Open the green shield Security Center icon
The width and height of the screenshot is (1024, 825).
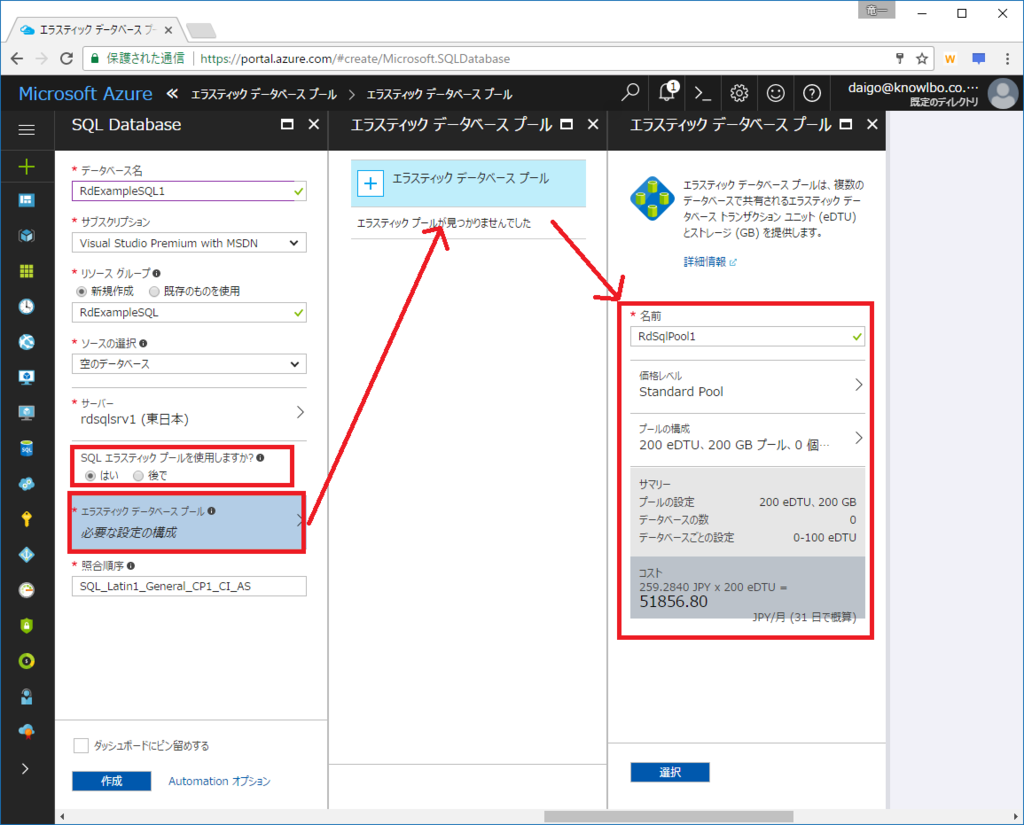pyautogui.click(x=27, y=625)
